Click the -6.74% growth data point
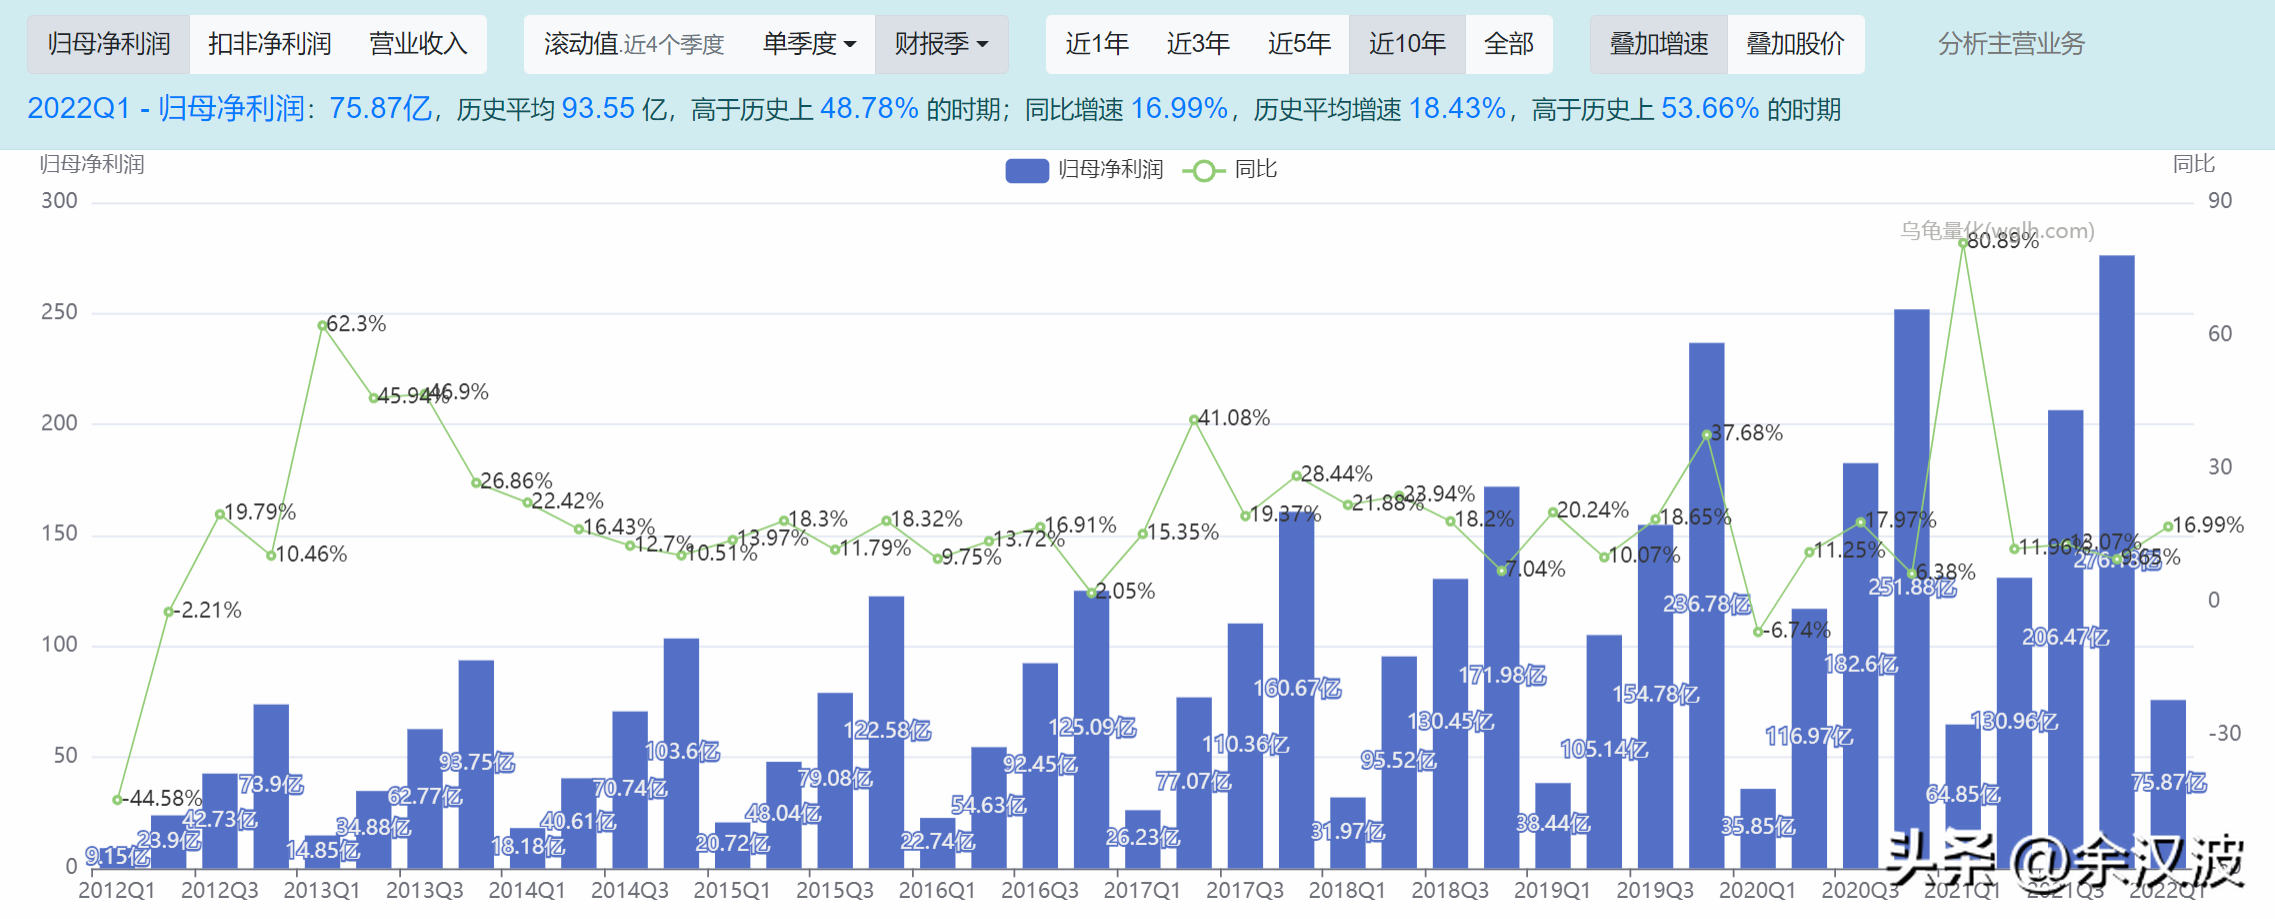2275x919 pixels. click(1758, 631)
